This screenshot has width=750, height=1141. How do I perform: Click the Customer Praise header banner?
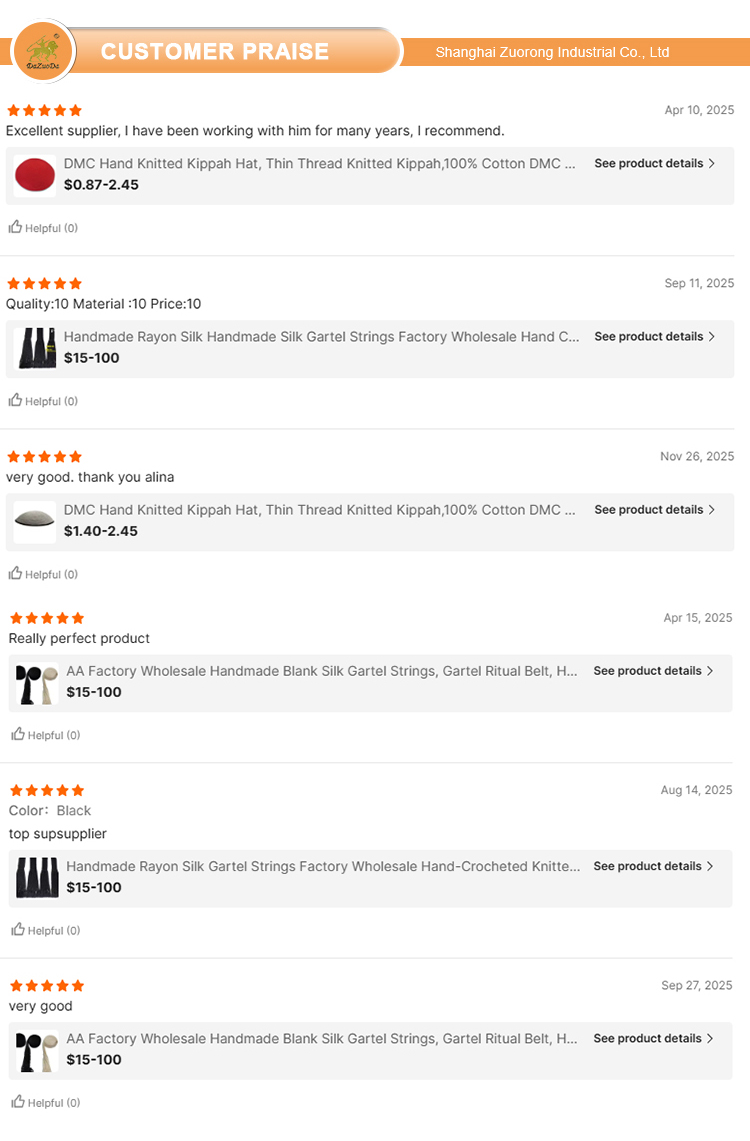[x=215, y=52]
